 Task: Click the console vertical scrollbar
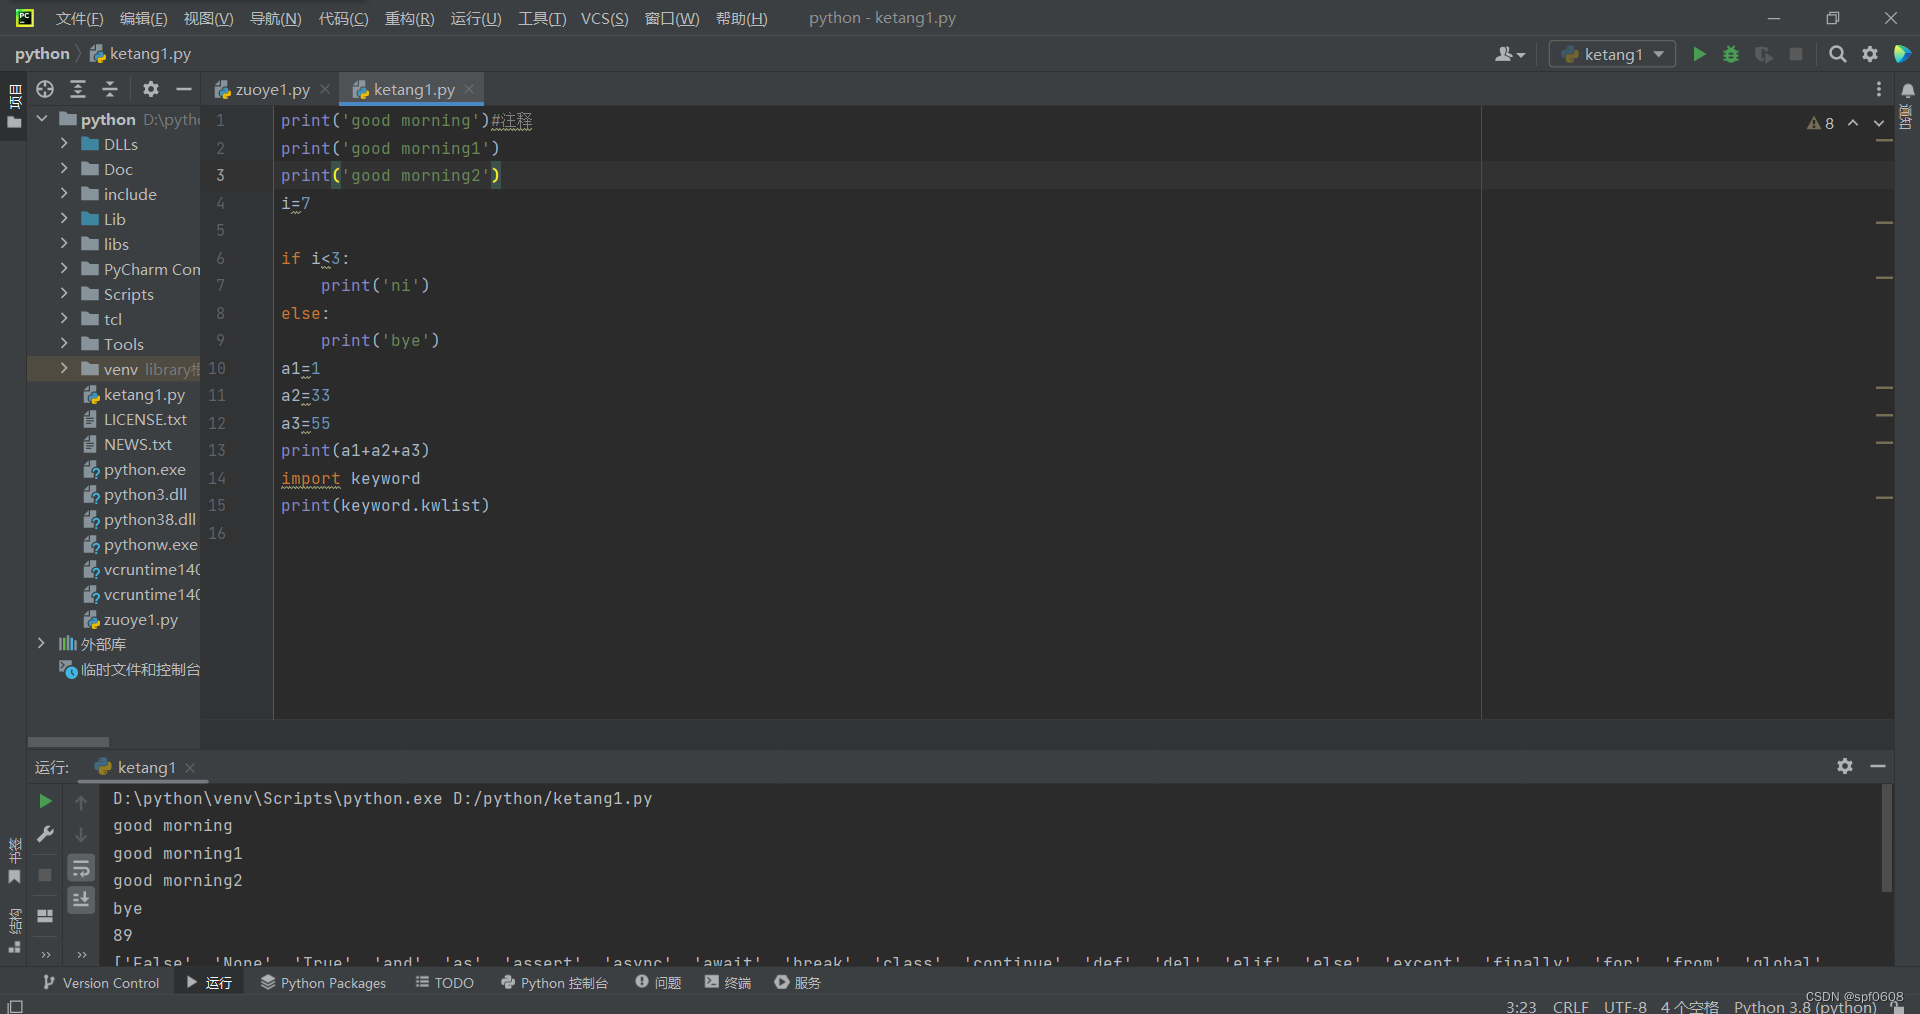(x=1887, y=838)
